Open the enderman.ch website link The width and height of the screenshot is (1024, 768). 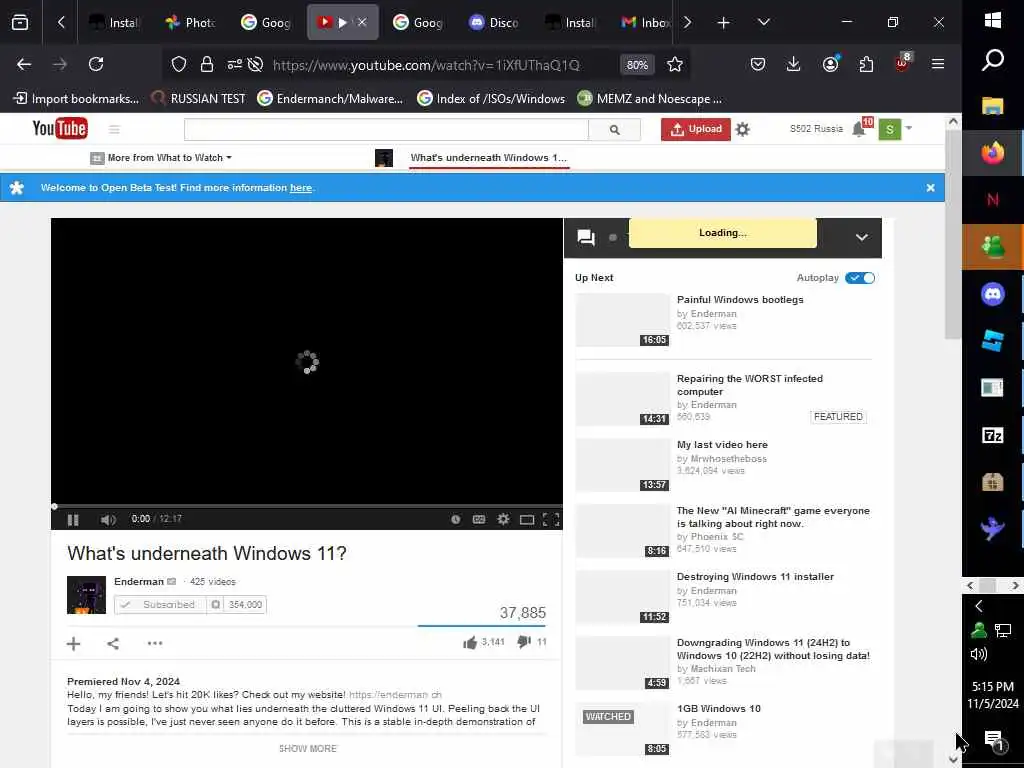tap(395, 695)
